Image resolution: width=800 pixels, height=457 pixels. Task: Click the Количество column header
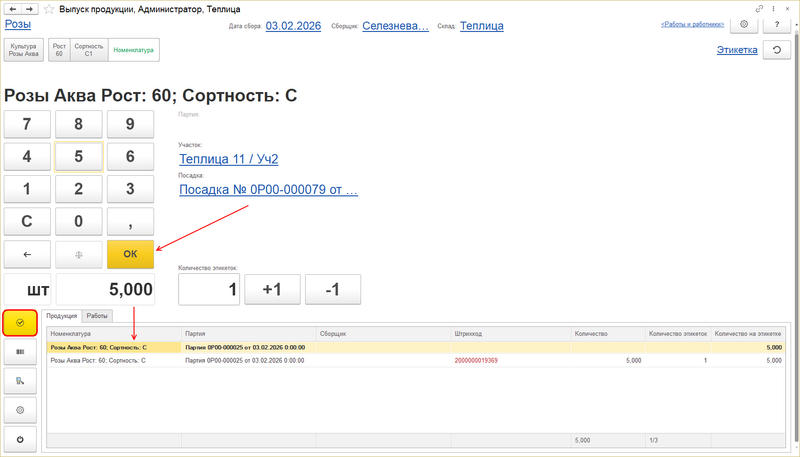[x=608, y=334]
